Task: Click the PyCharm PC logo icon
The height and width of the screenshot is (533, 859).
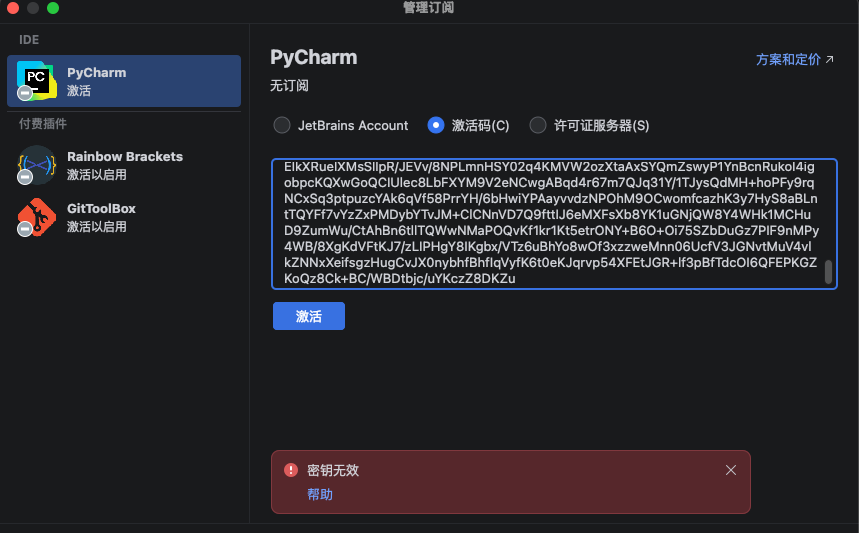Action: 37,81
